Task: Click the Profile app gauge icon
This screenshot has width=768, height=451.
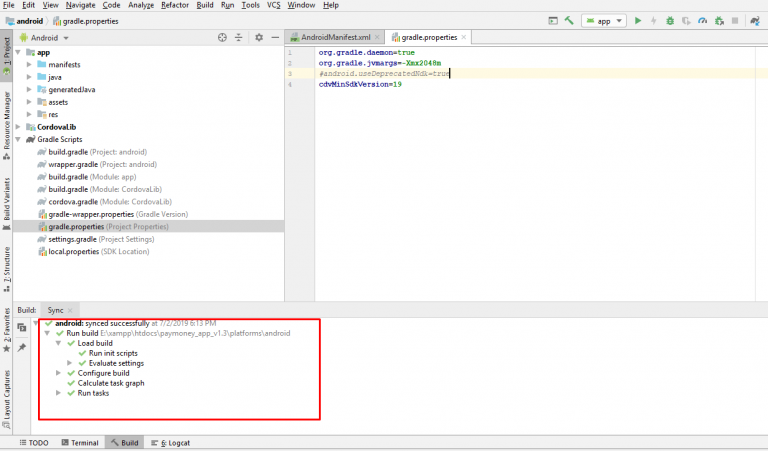Action: point(702,20)
